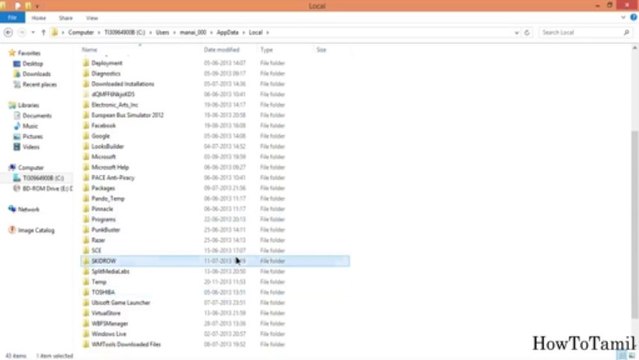This screenshot has width=639, height=360.
Task: Open the recent locations dropdown arrow
Action: coord(33,33)
